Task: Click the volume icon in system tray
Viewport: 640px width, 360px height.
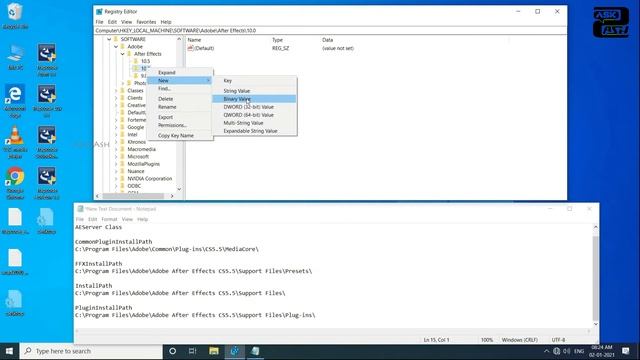Action: point(567,351)
